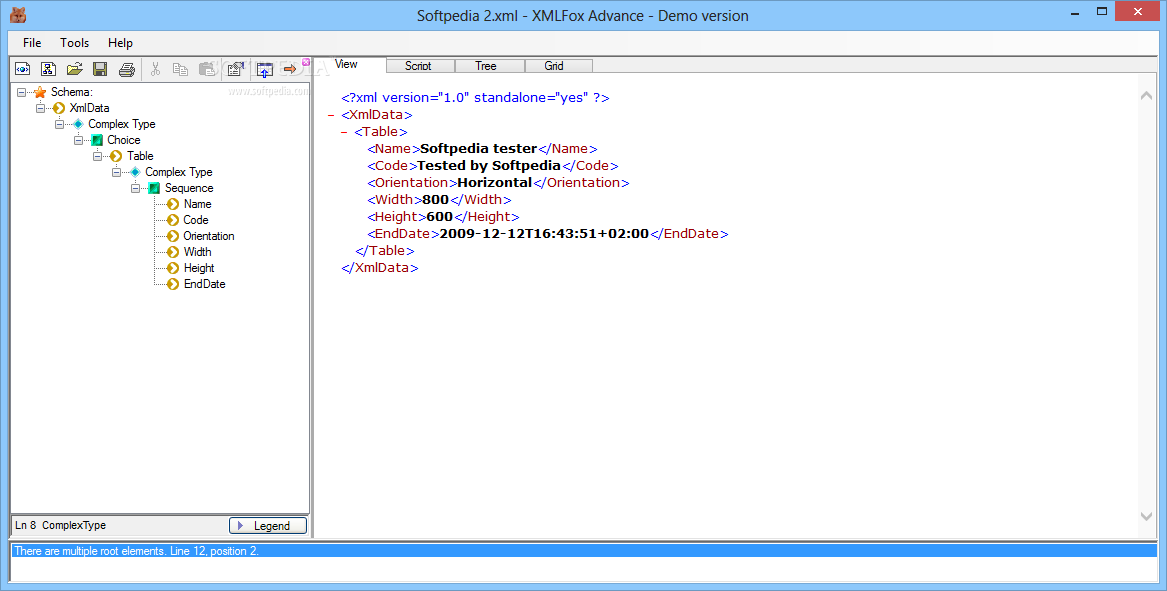Click the diamond icon beside first Complex Type
Screen dimensions: 1167x591
(x=78, y=124)
